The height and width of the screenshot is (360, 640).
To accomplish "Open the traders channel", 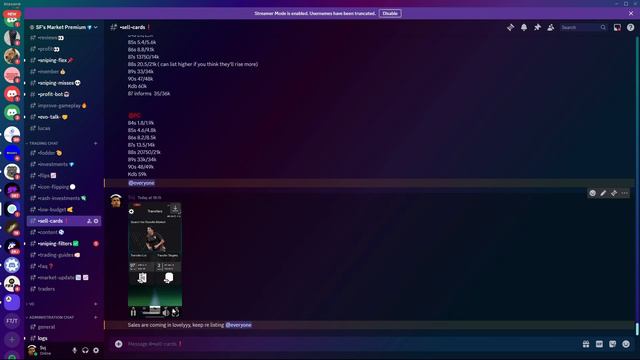I will tap(64, 289).
